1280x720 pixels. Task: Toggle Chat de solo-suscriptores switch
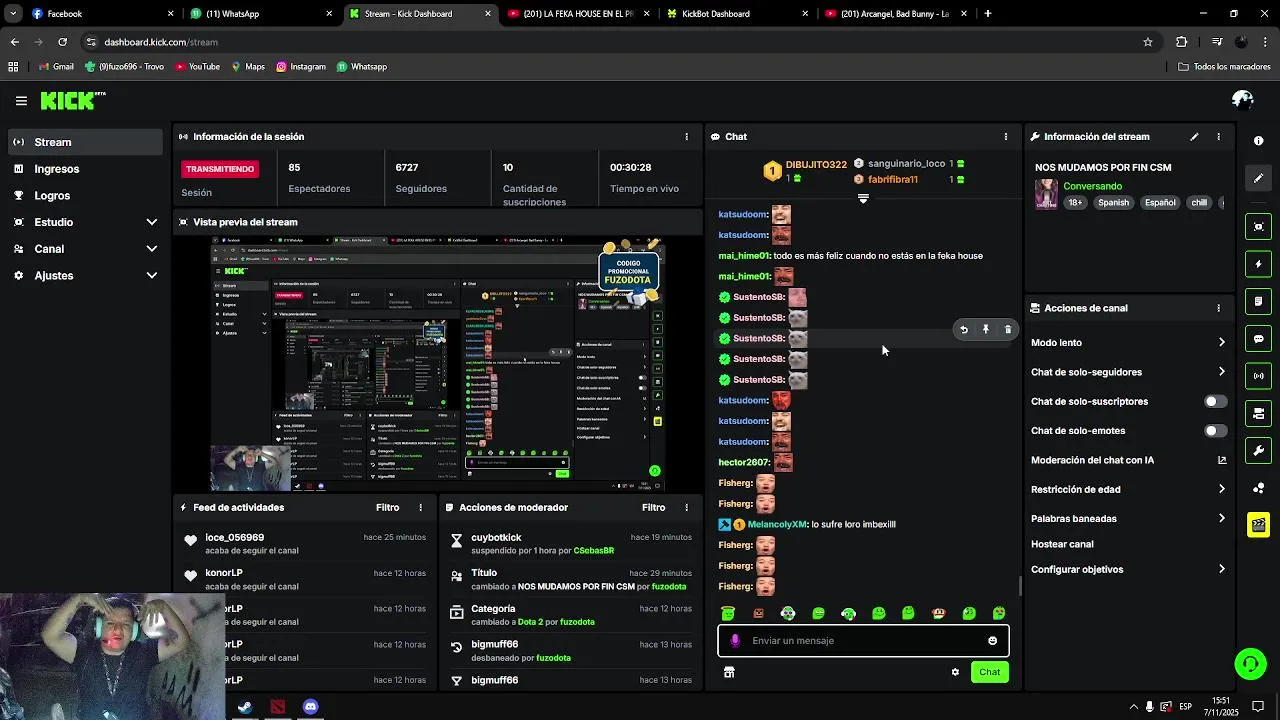click(x=1215, y=402)
